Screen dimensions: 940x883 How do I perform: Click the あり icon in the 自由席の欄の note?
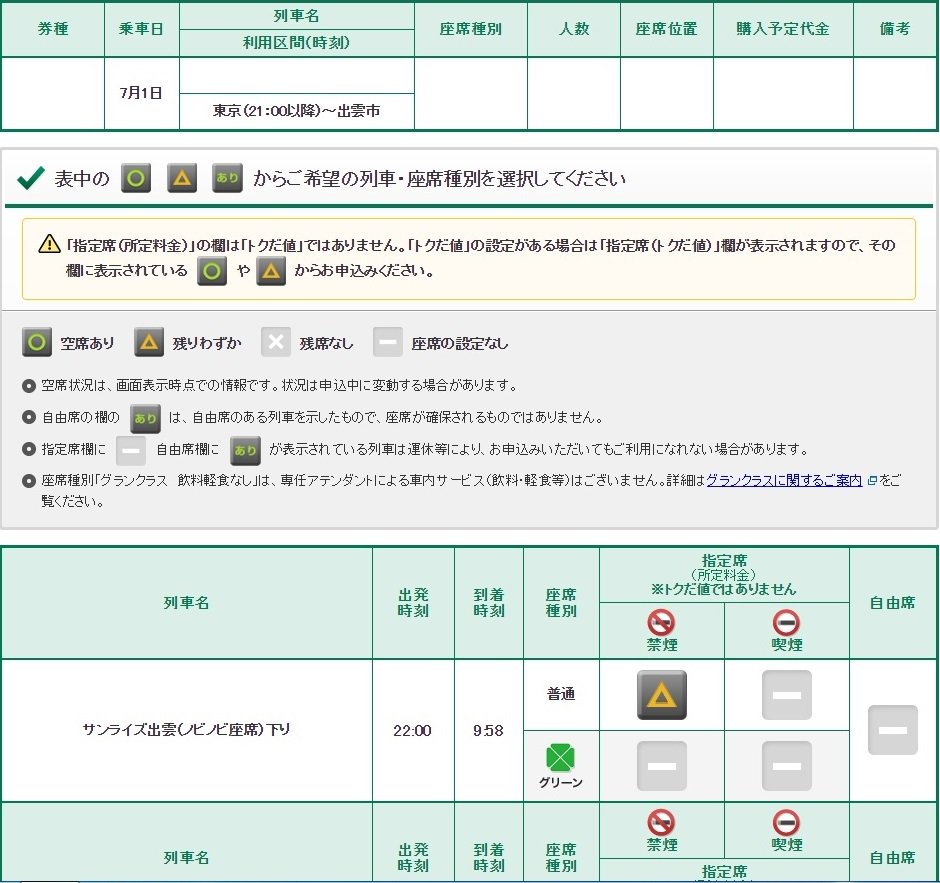pos(145,418)
